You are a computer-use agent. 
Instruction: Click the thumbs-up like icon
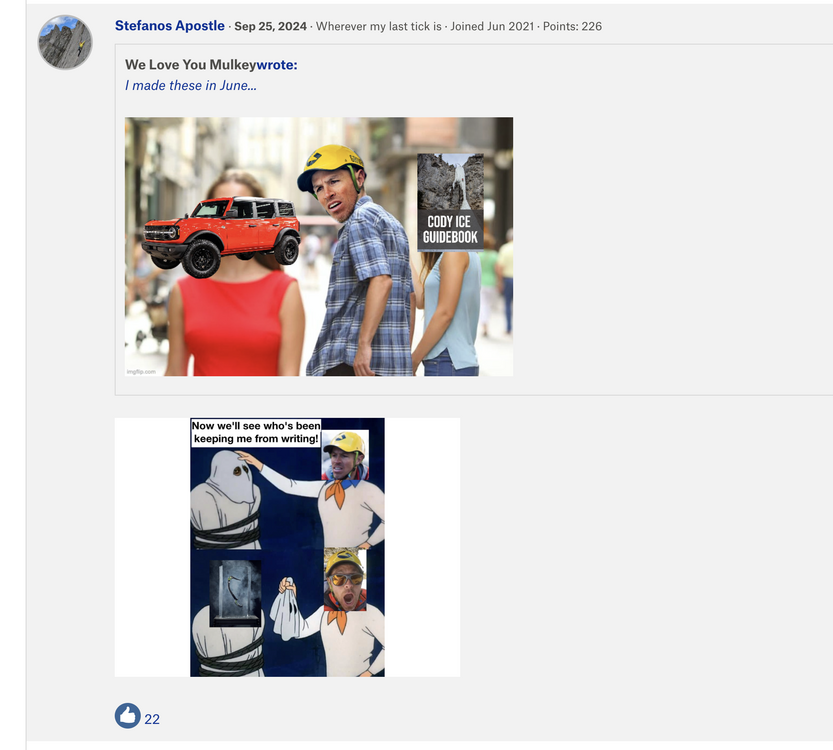(127, 716)
